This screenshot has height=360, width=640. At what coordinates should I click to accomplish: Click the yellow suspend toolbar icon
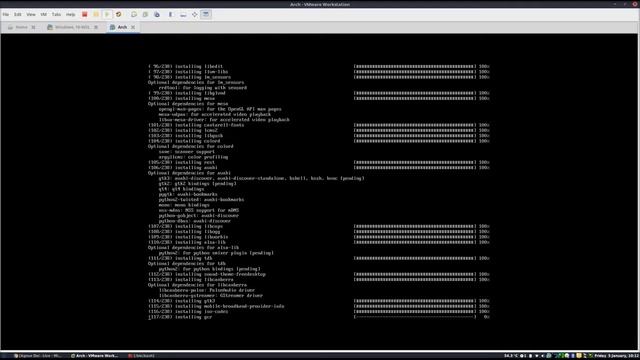coord(96,14)
